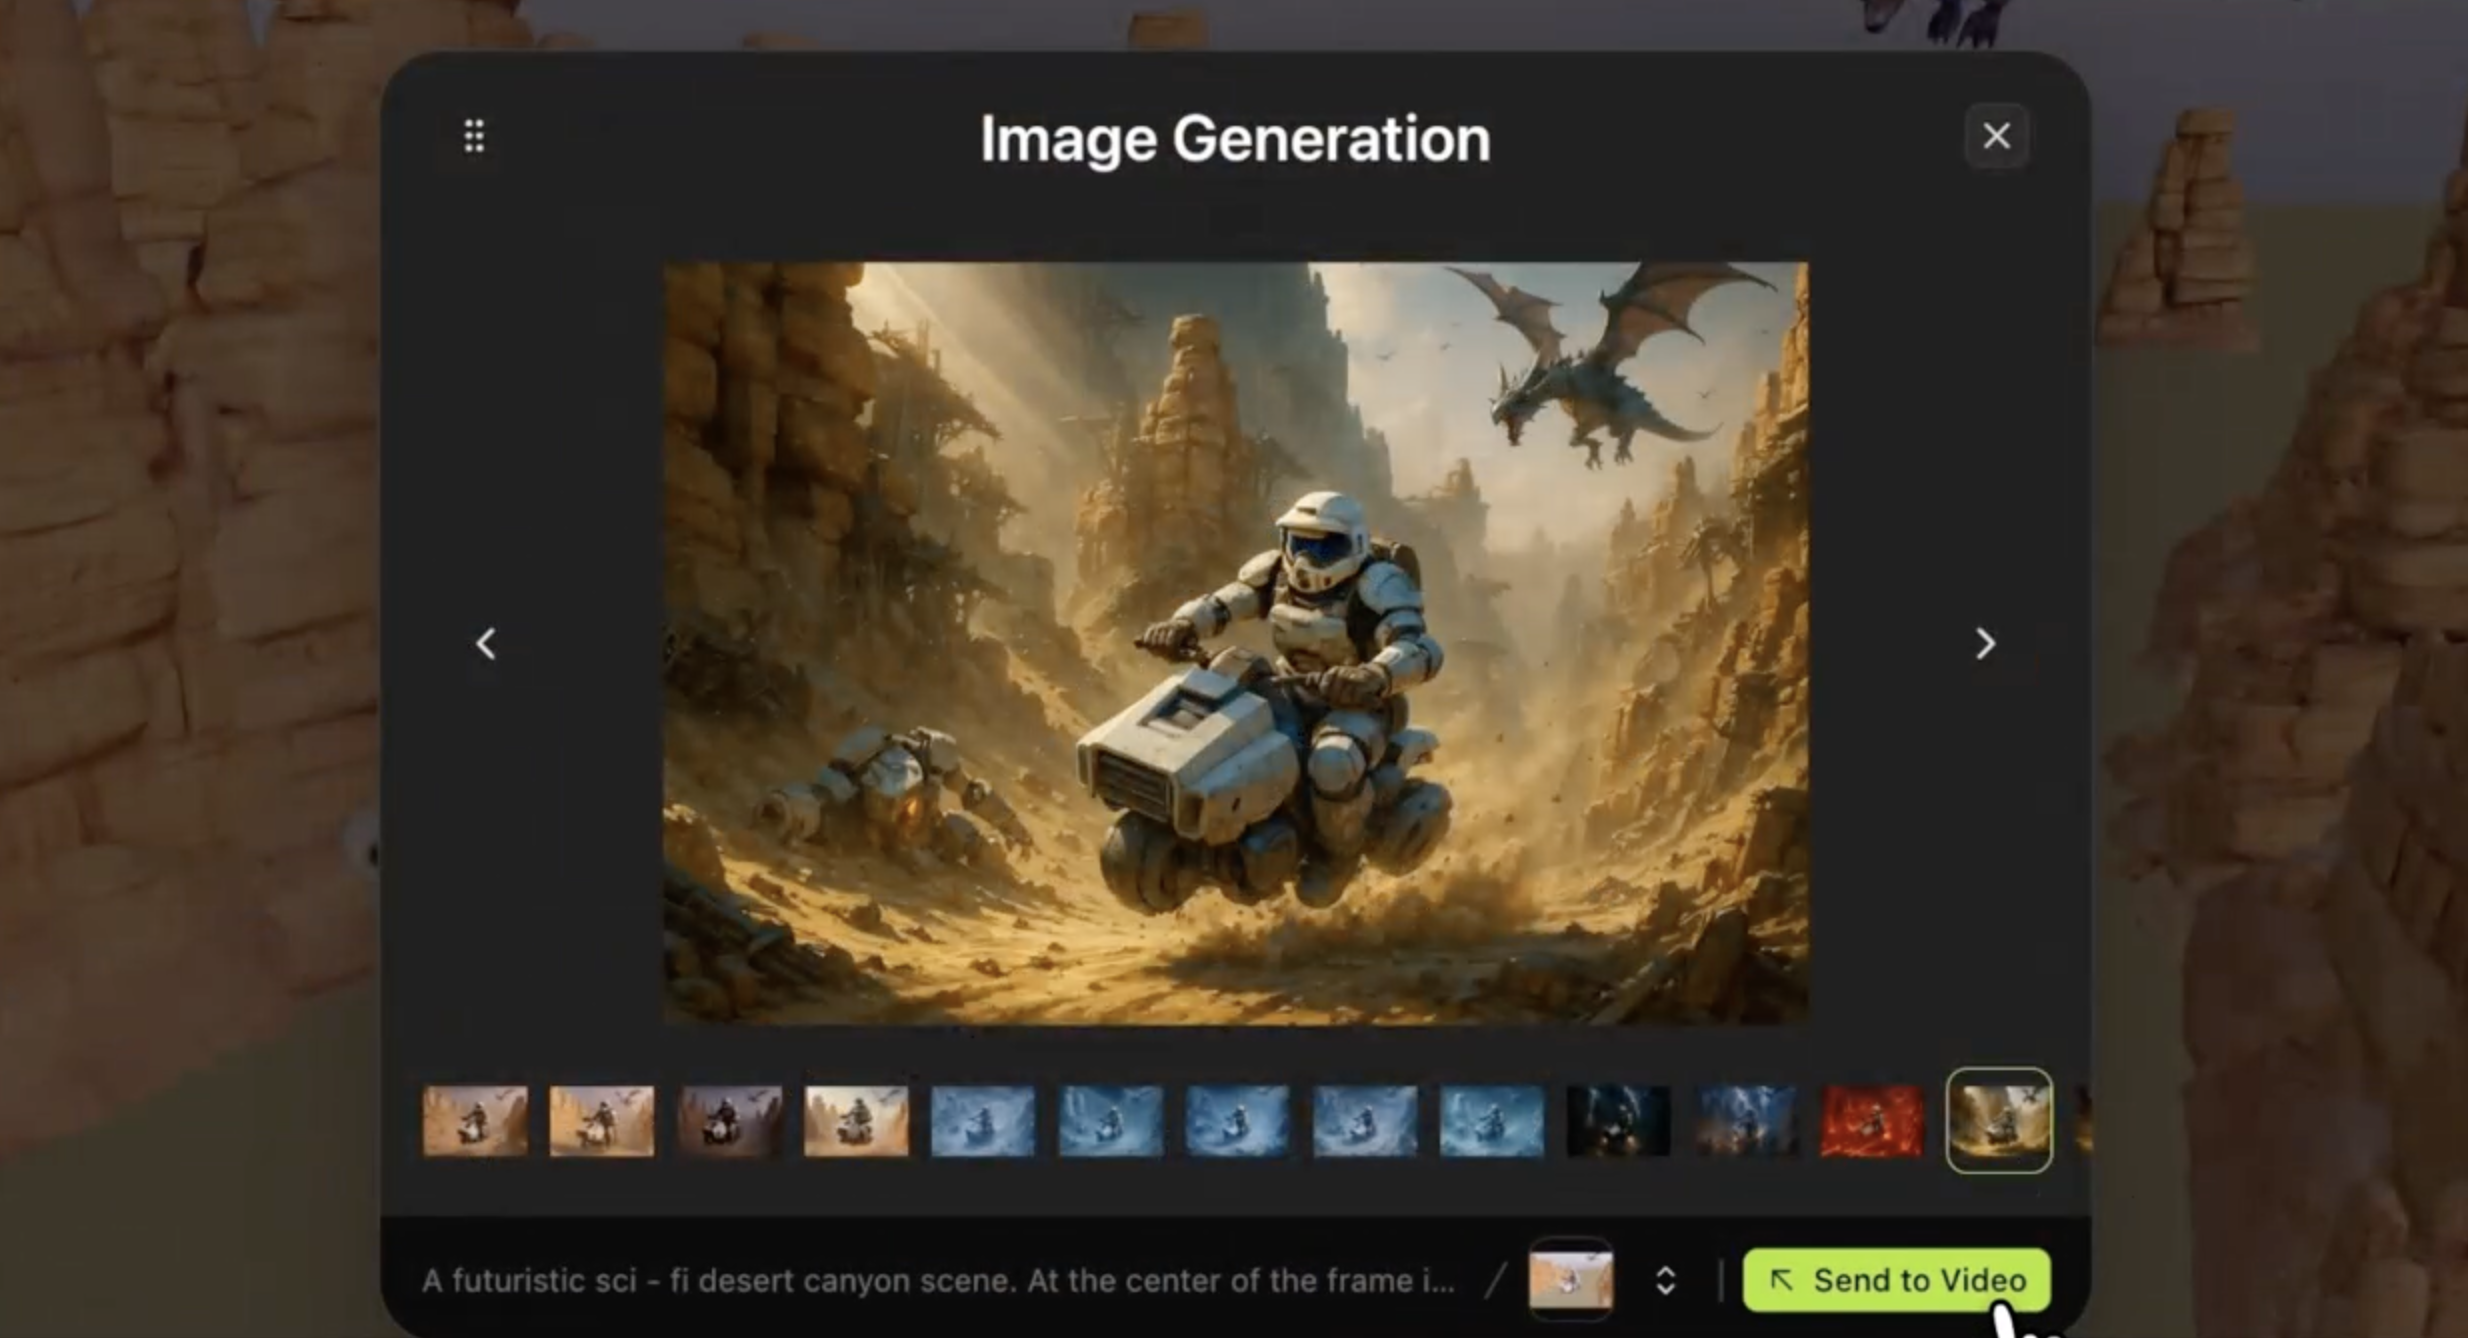The width and height of the screenshot is (2468, 1338).
Task: Select the second blue ice thumbnail
Action: (1110, 1120)
